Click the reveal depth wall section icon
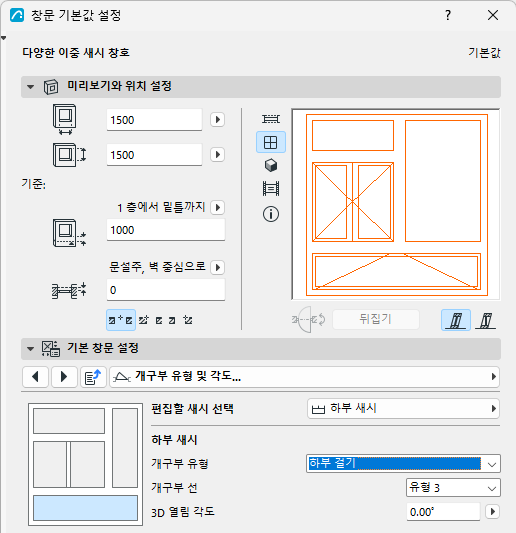The width and height of the screenshot is (516, 533). (x=69, y=291)
